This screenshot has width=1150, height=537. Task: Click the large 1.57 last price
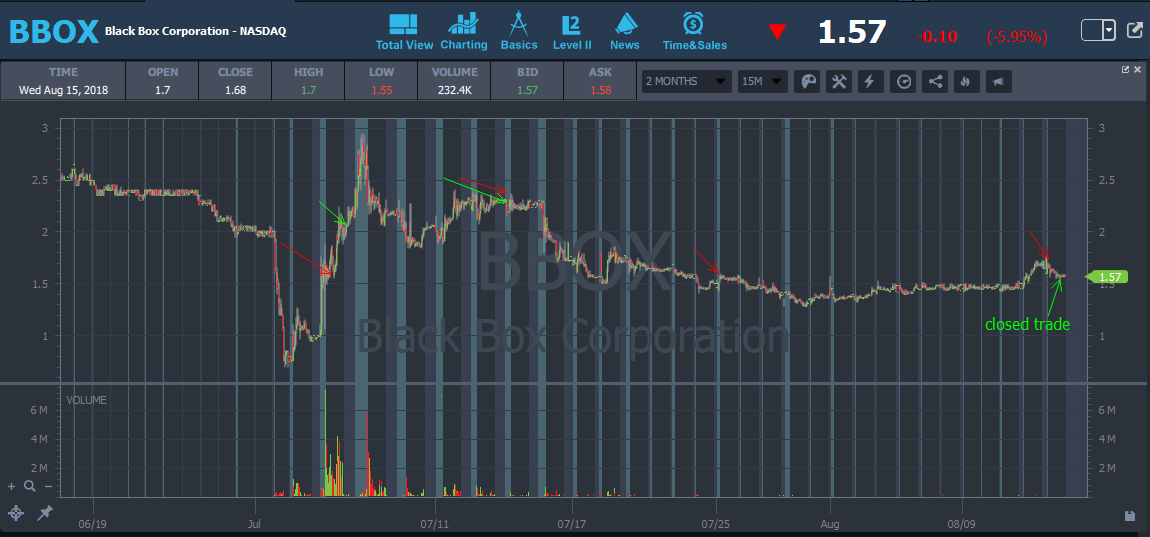pos(852,32)
